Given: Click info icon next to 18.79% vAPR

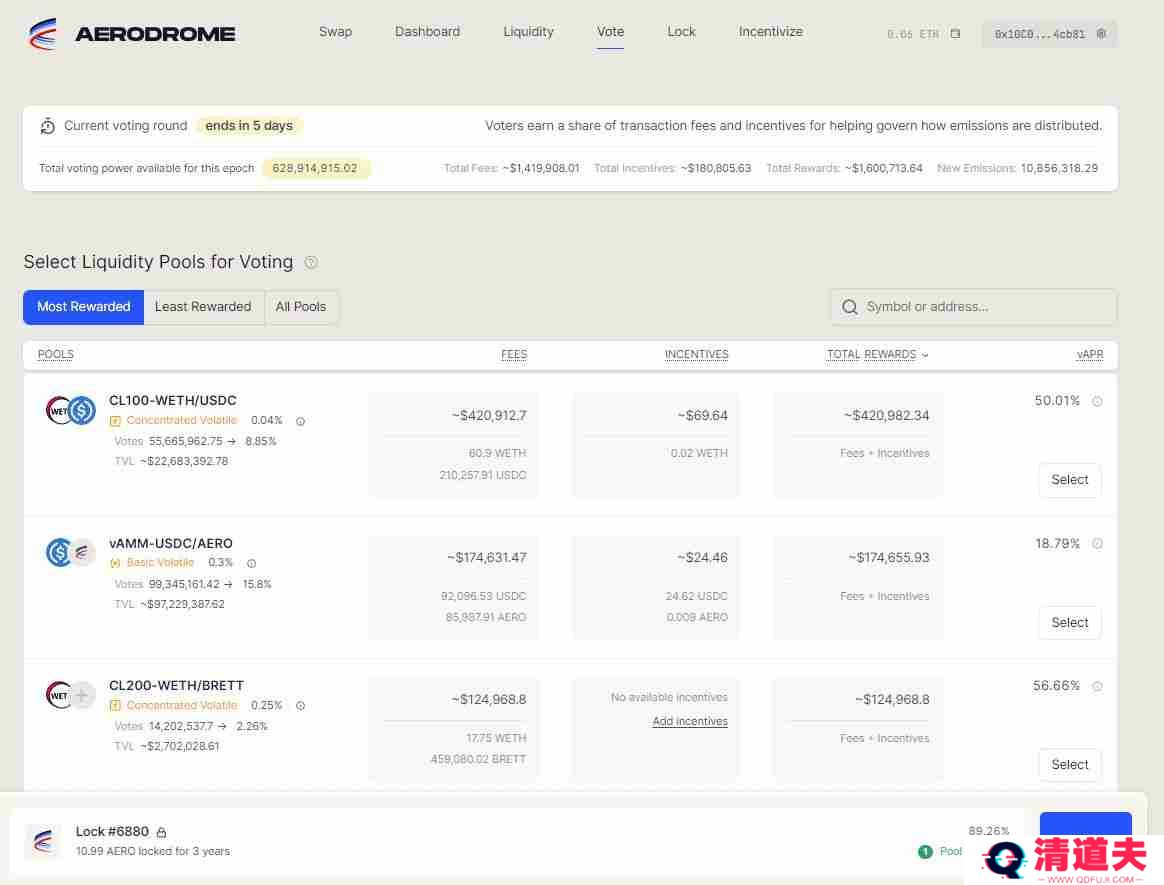Looking at the screenshot, I should [1097, 544].
